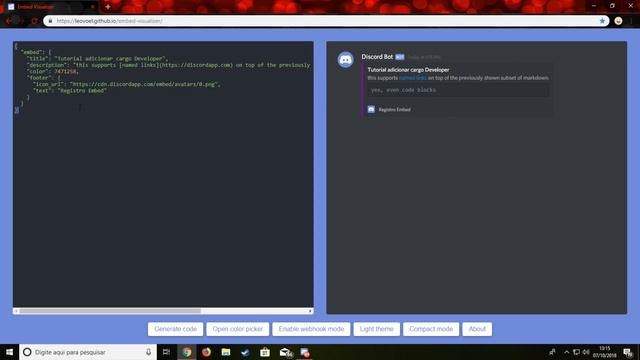Click the taskbar search microphone icon
The height and width of the screenshot is (360, 640).
tap(148, 352)
